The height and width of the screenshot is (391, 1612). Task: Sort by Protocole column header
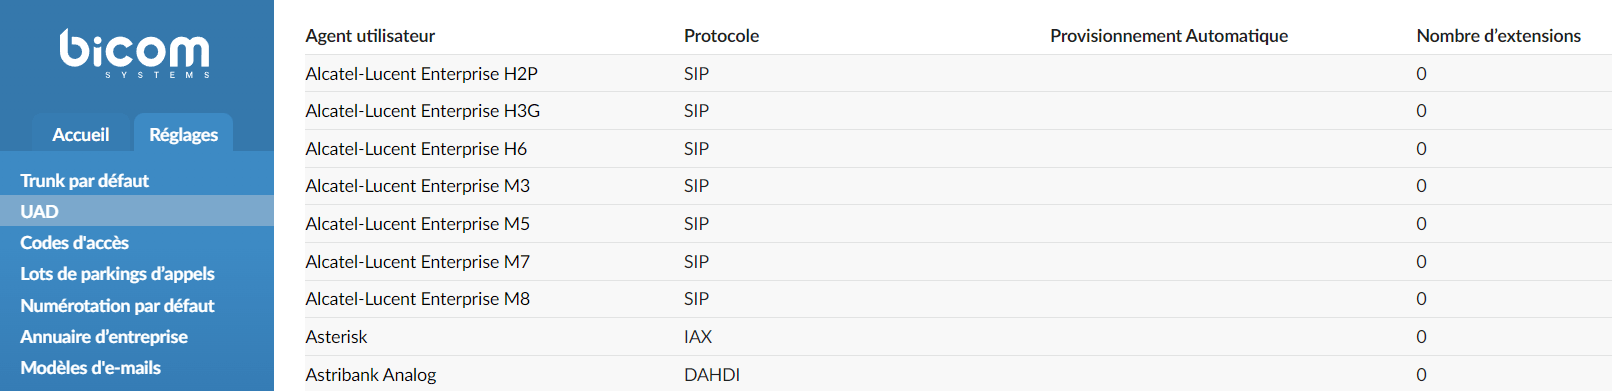tap(721, 36)
